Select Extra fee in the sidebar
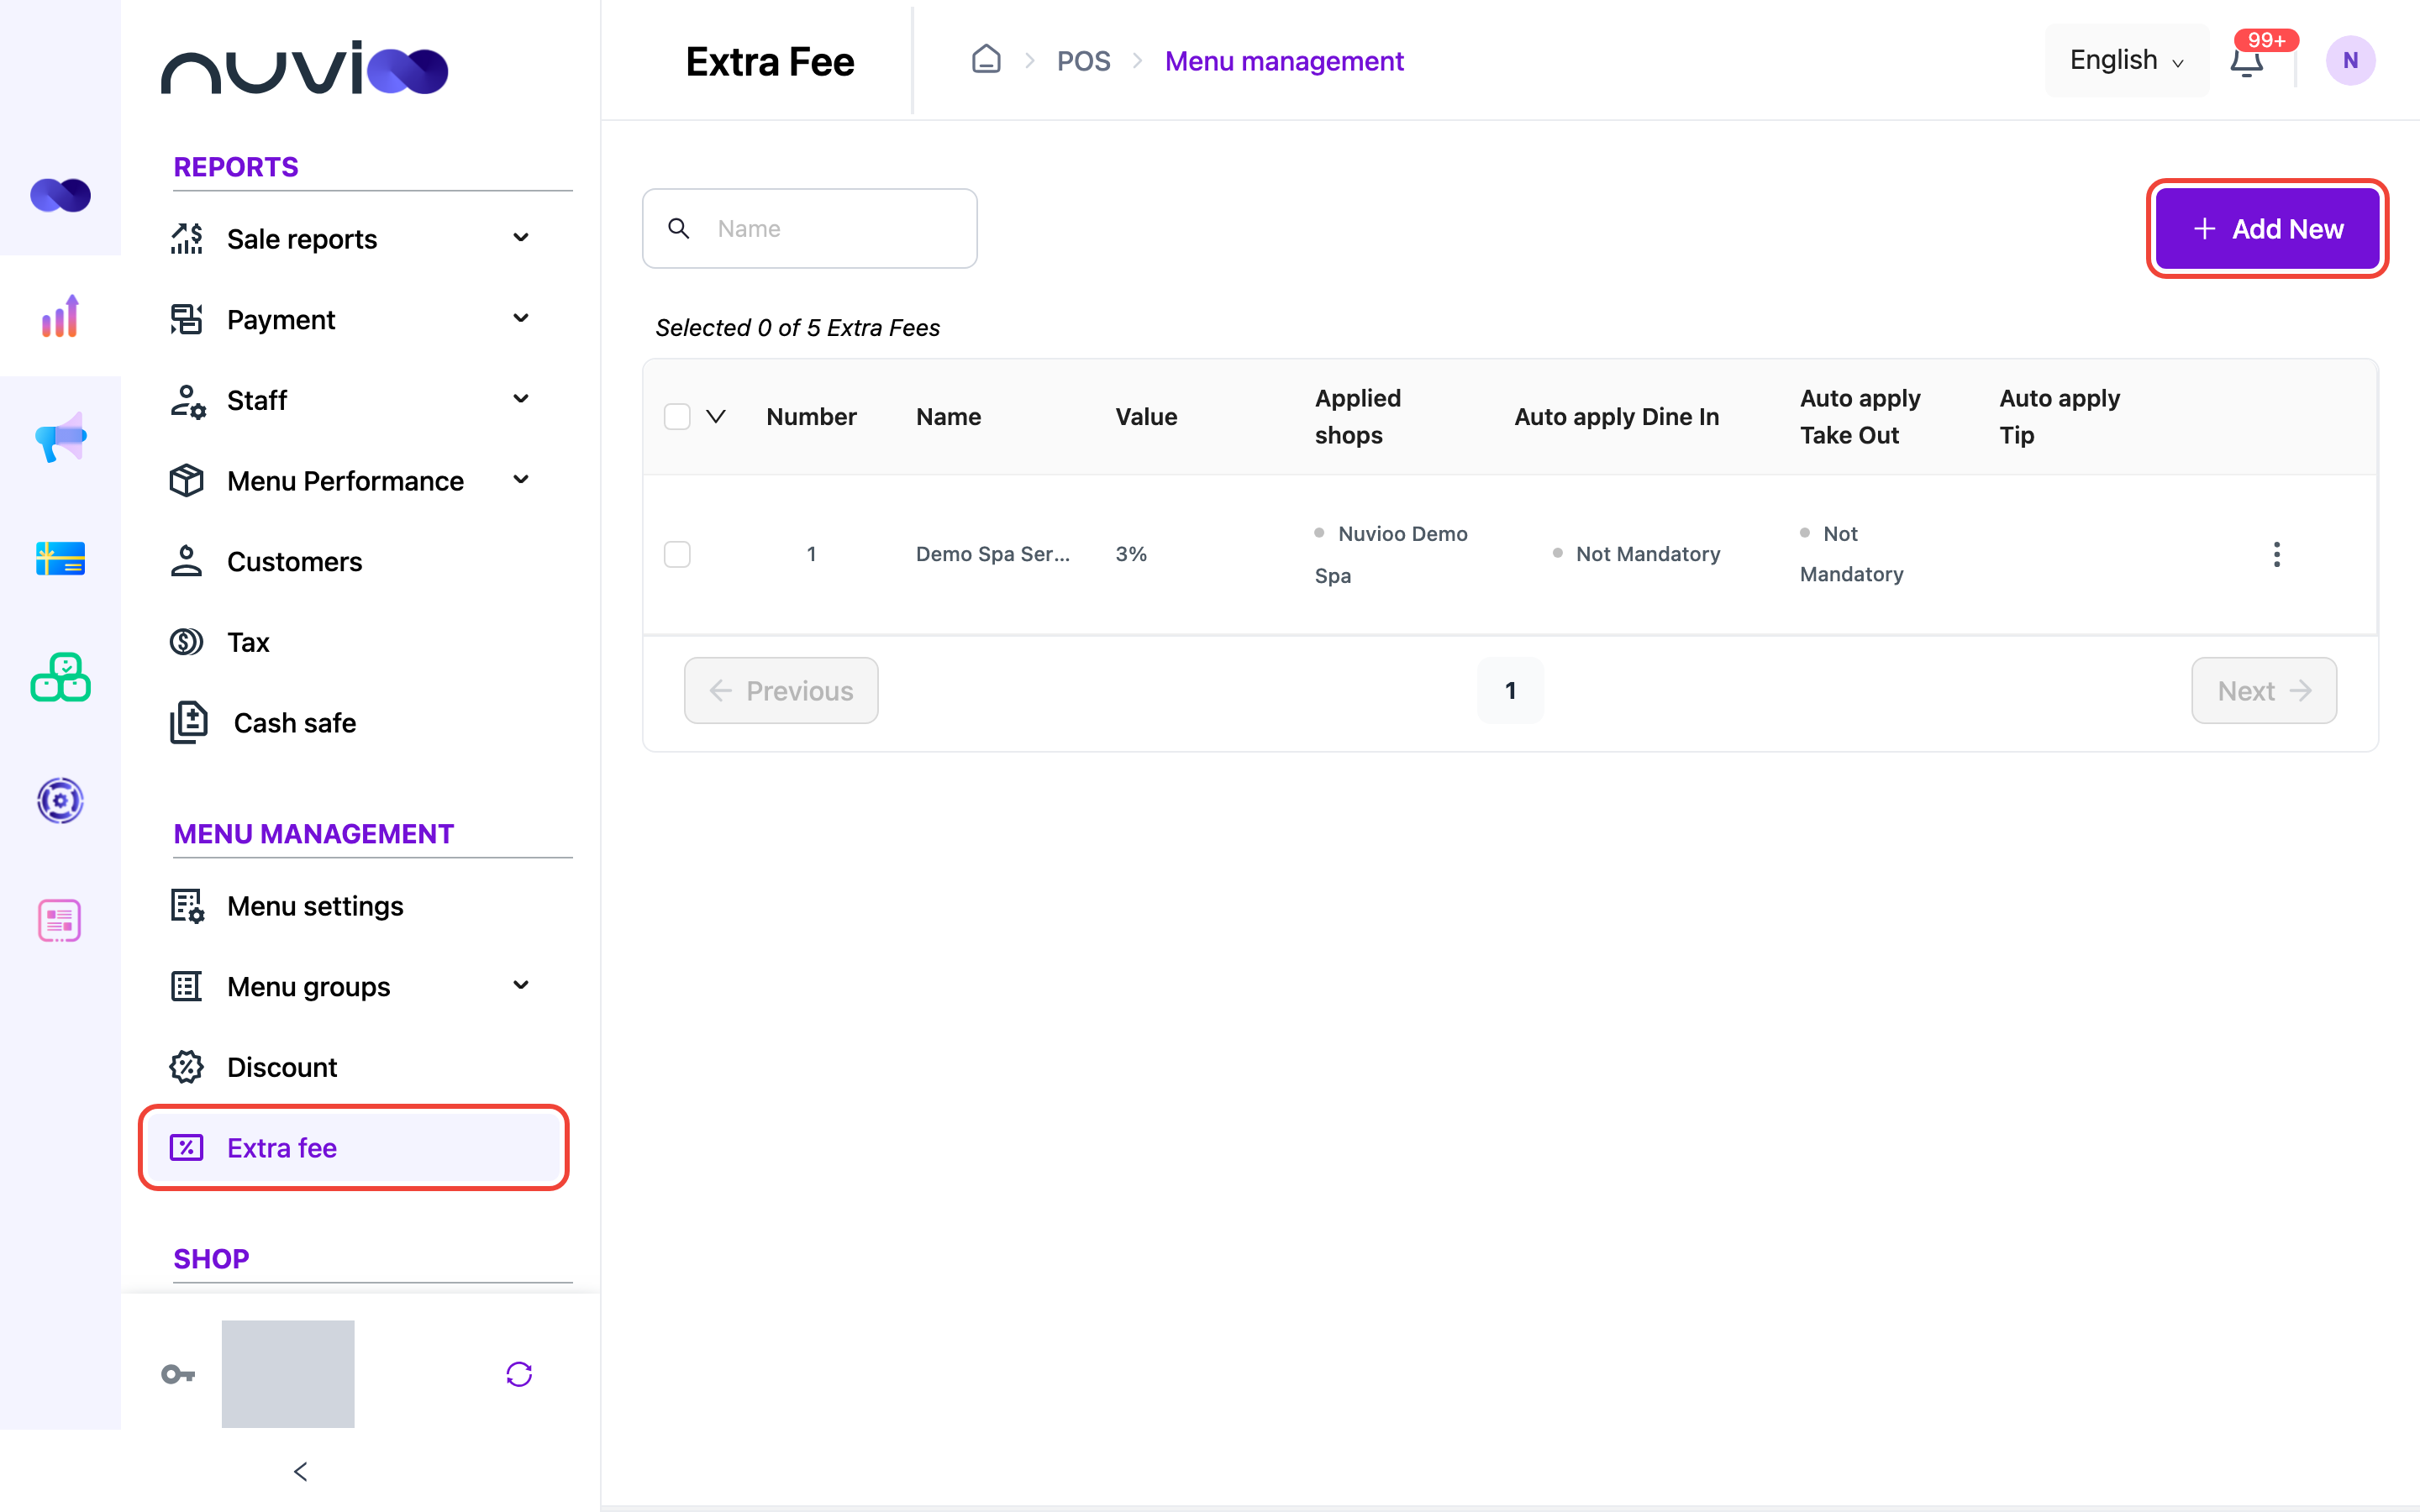 (x=353, y=1147)
